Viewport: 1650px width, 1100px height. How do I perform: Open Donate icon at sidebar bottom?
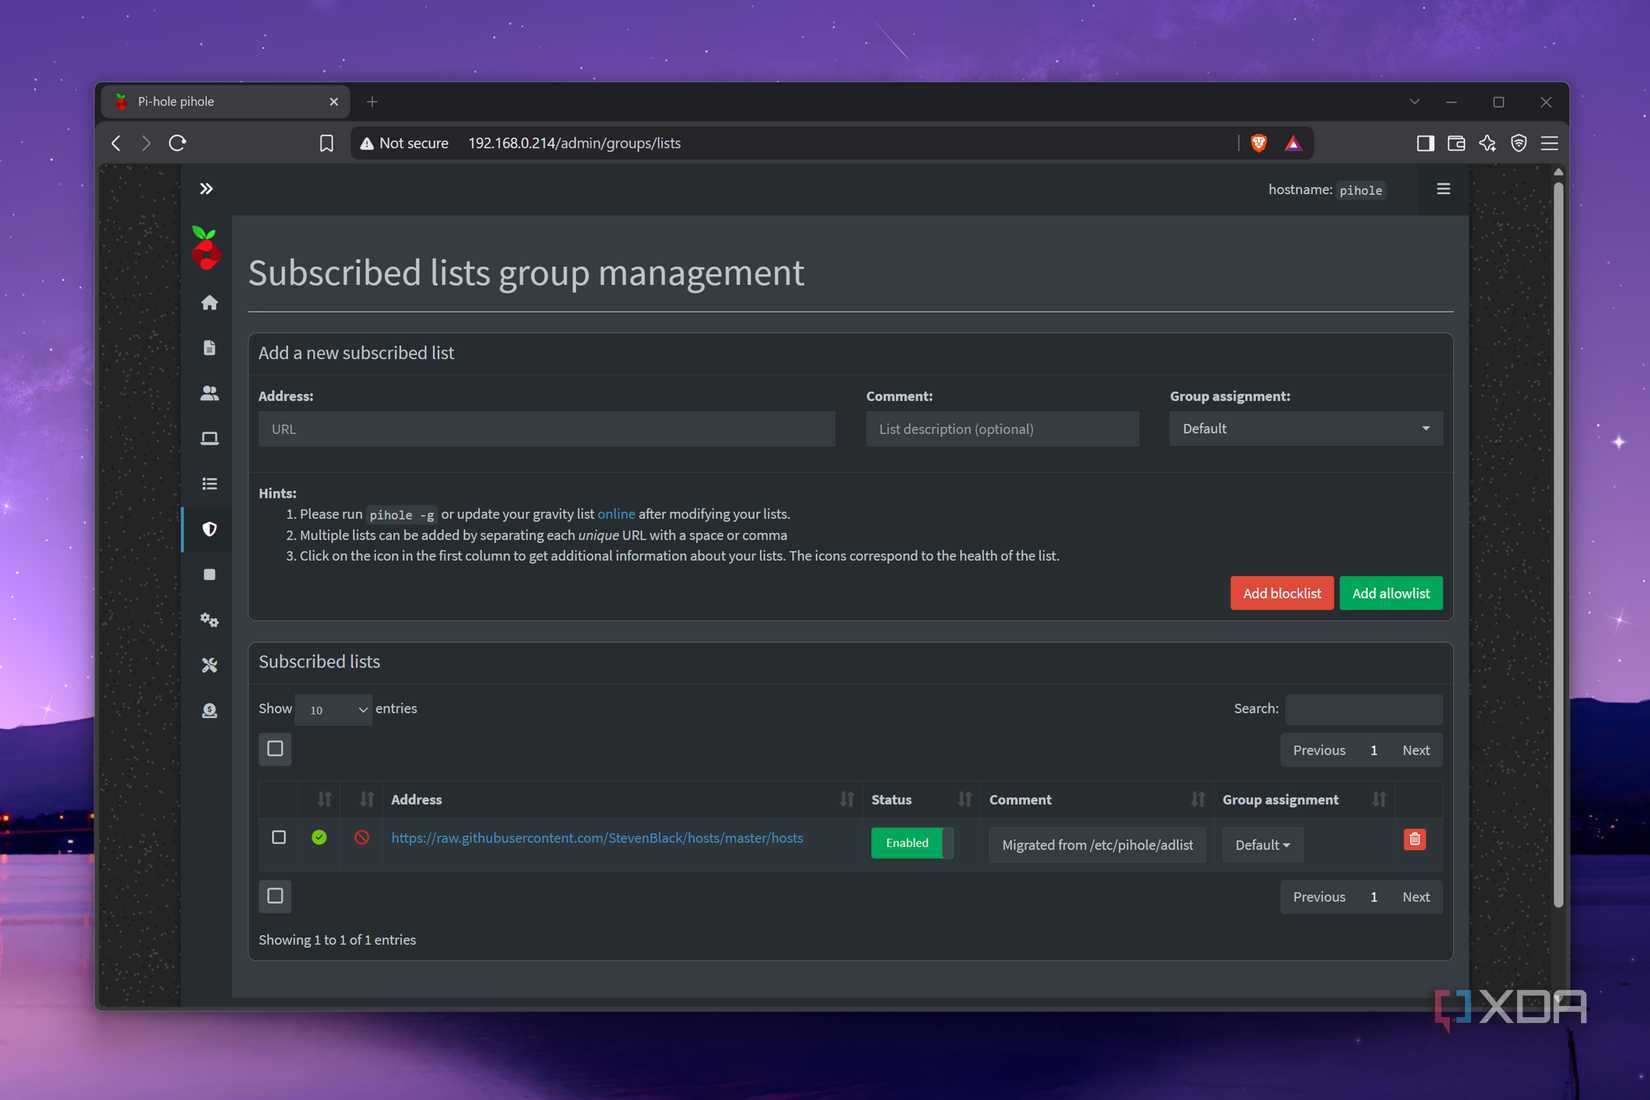click(x=209, y=710)
